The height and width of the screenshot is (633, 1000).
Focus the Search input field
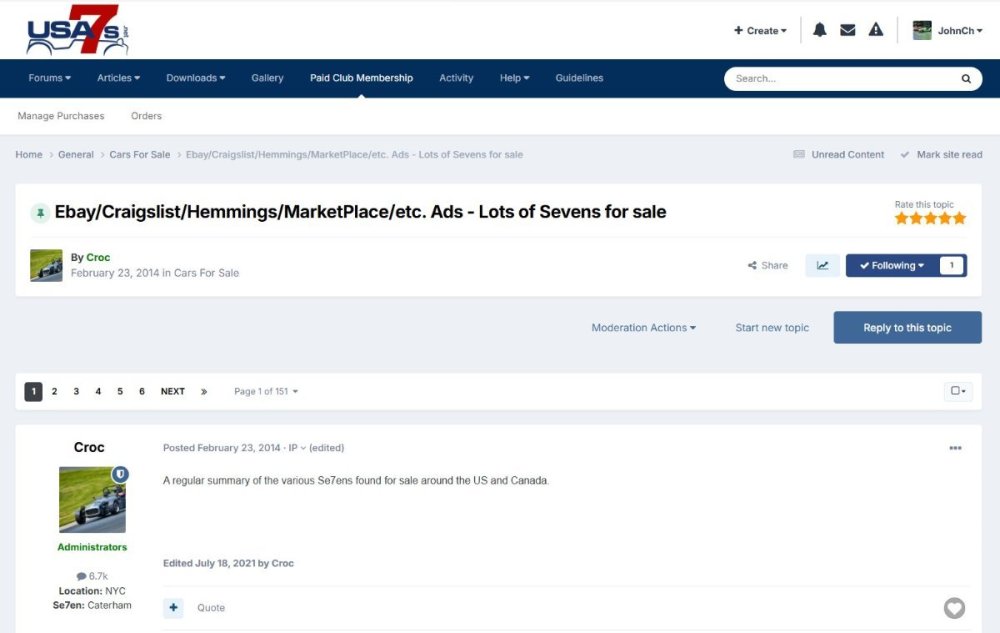(x=840, y=78)
